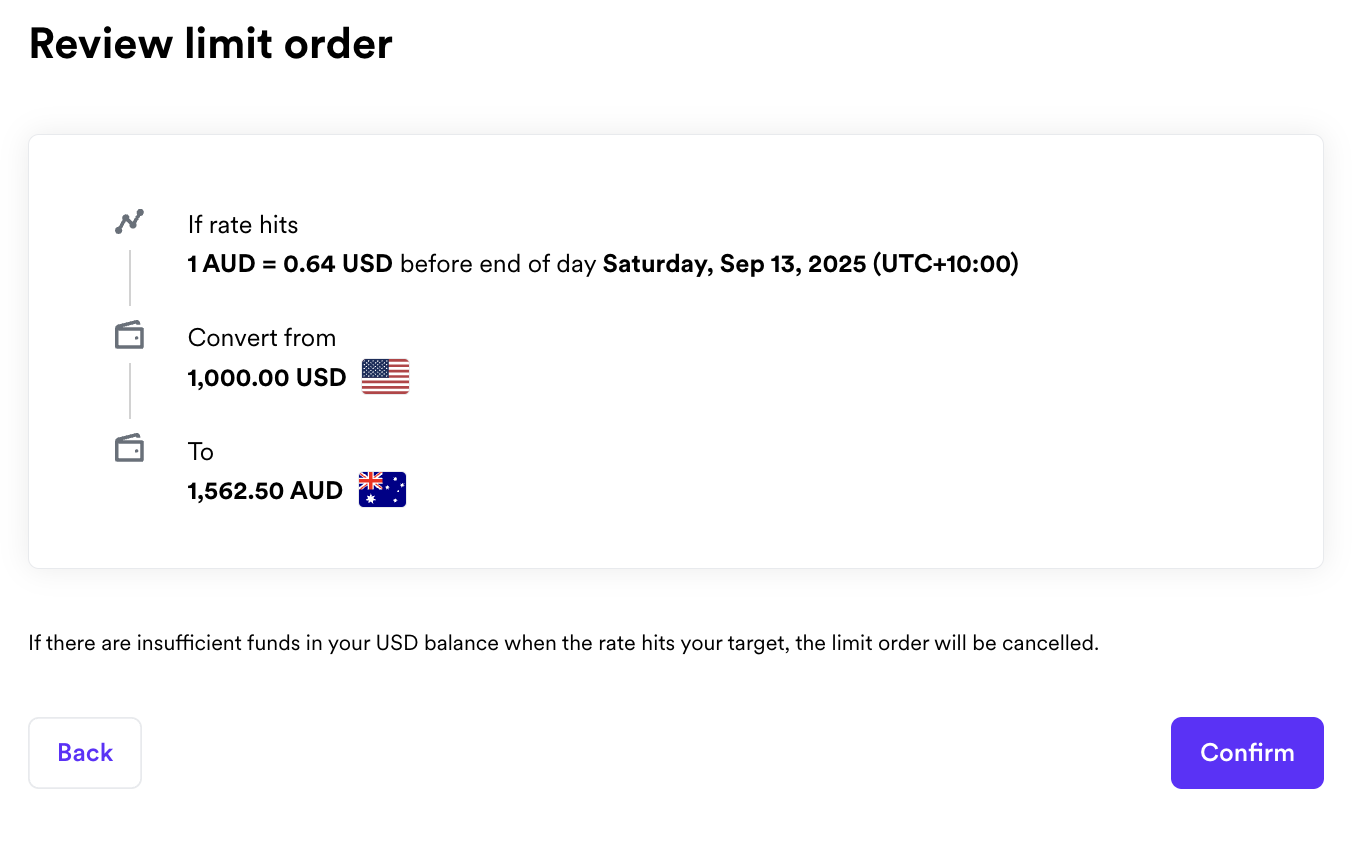
Task: Click the connector line between the wallet icons
Action: [129, 392]
